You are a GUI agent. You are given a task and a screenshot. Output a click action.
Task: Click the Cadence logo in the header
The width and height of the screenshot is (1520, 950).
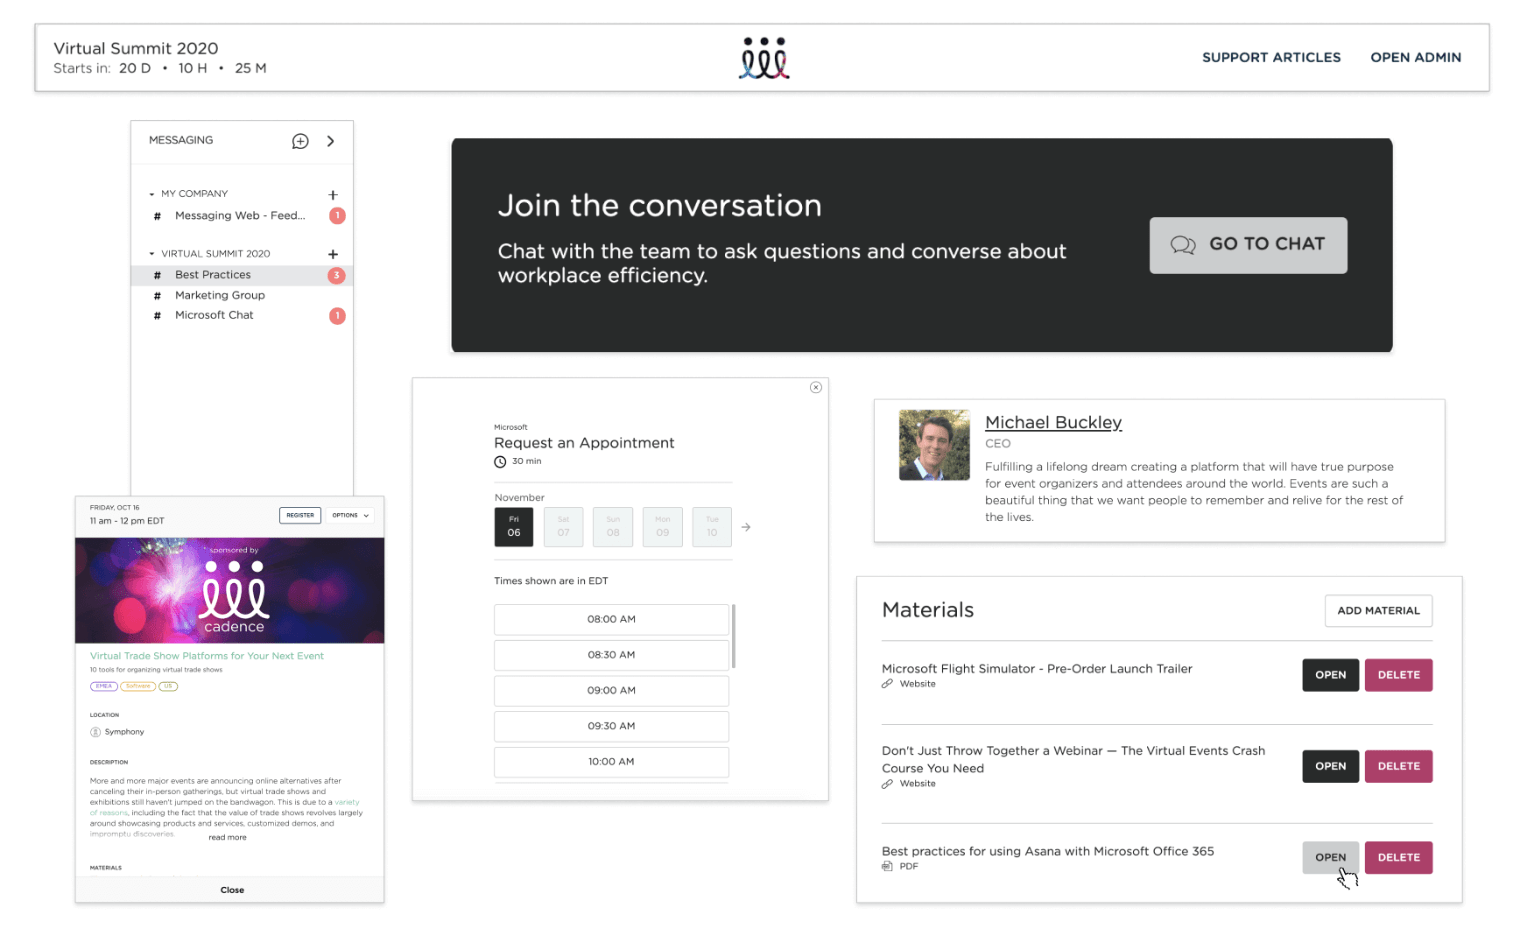764,58
